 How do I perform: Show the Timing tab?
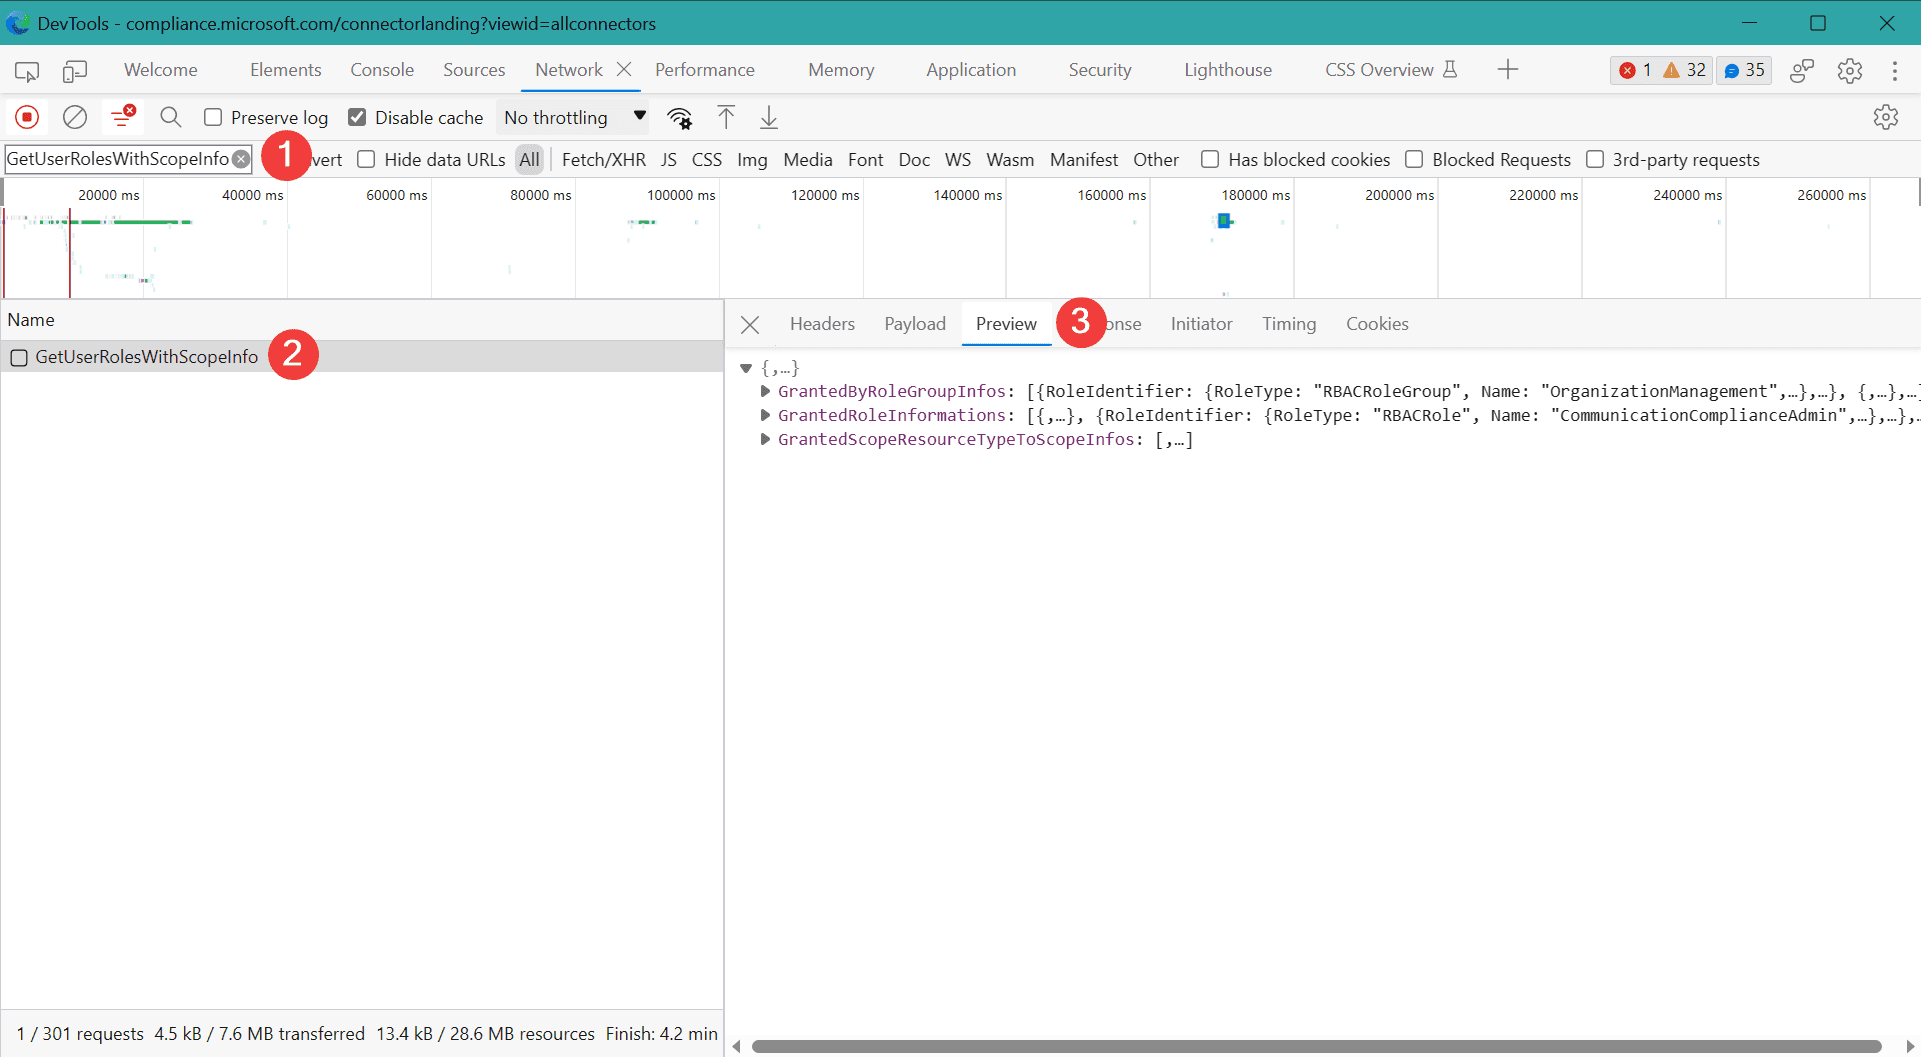pos(1289,324)
